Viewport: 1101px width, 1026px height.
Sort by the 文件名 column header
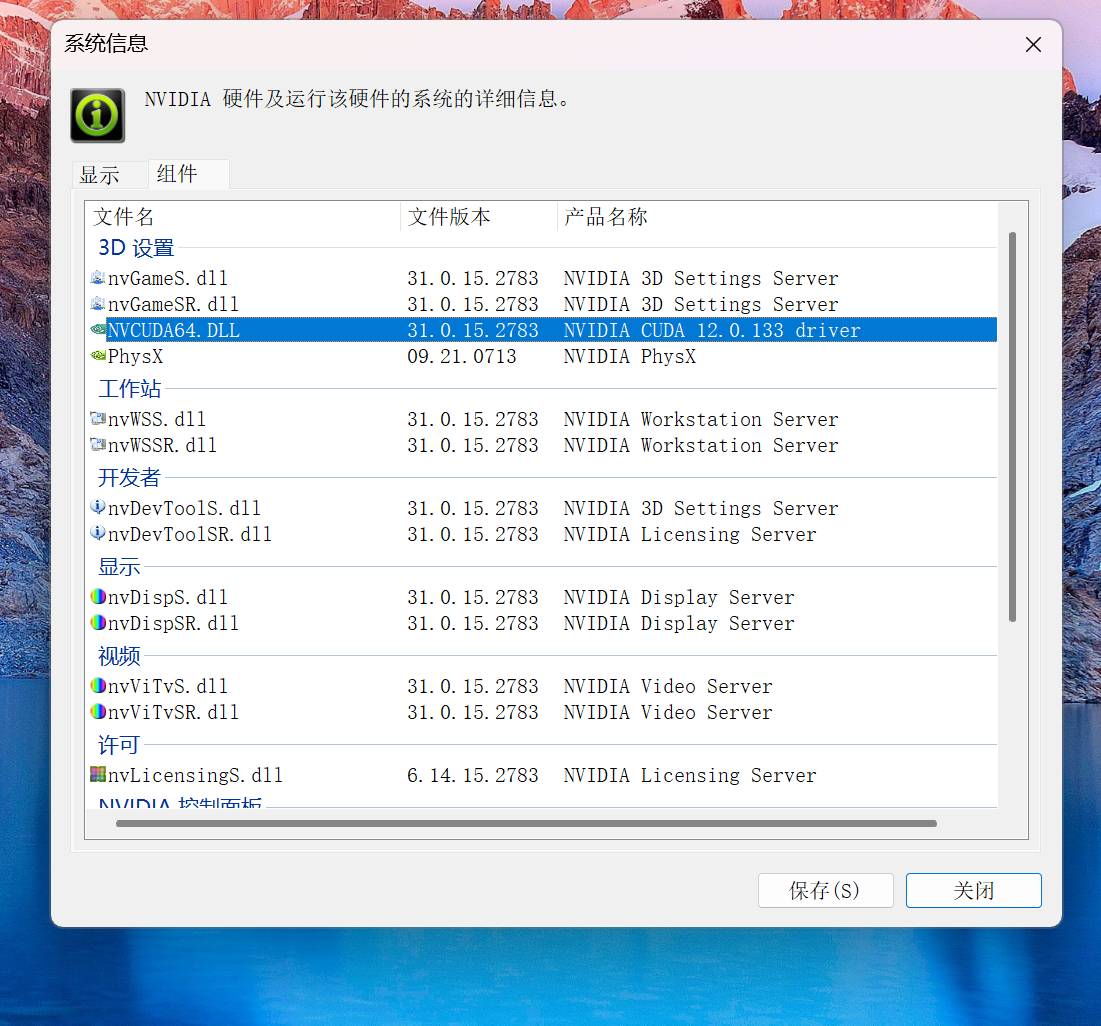pyautogui.click(x=243, y=217)
